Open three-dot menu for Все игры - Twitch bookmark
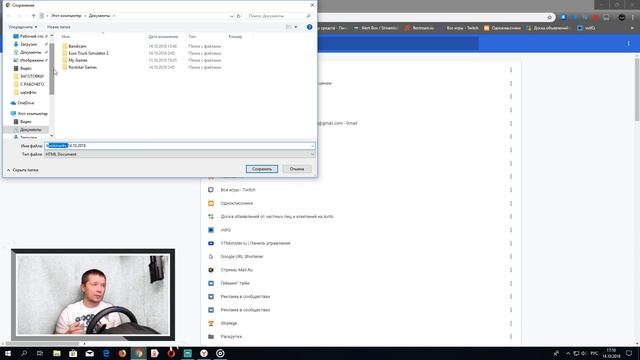The image size is (640, 360). [511, 190]
